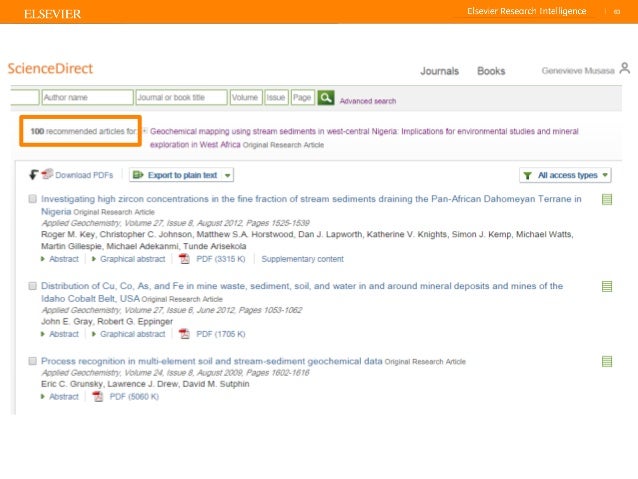Click the green list icon beside the zircon article
Screen dimensions: 638x479
pyautogui.click(x=607, y=199)
